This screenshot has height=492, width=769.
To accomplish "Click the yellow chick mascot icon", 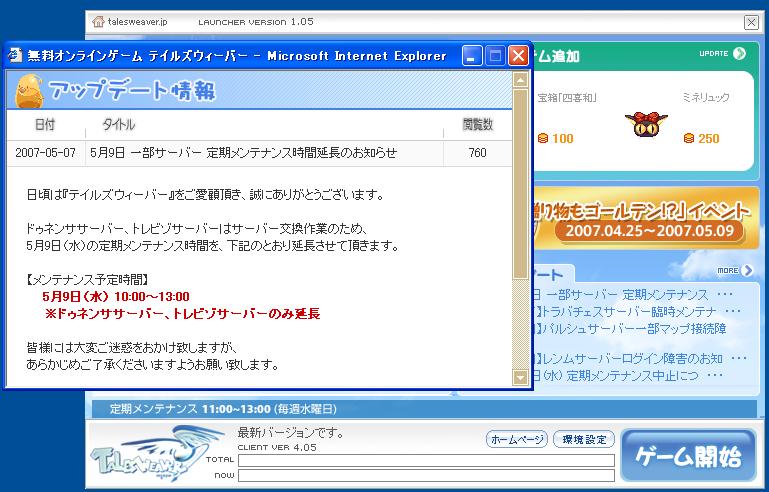I will (29, 91).
